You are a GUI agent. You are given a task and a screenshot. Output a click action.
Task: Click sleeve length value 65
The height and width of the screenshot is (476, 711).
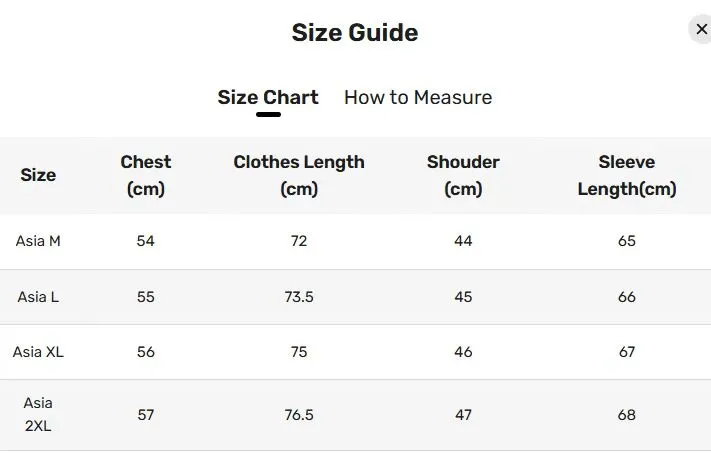(x=627, y=241)
